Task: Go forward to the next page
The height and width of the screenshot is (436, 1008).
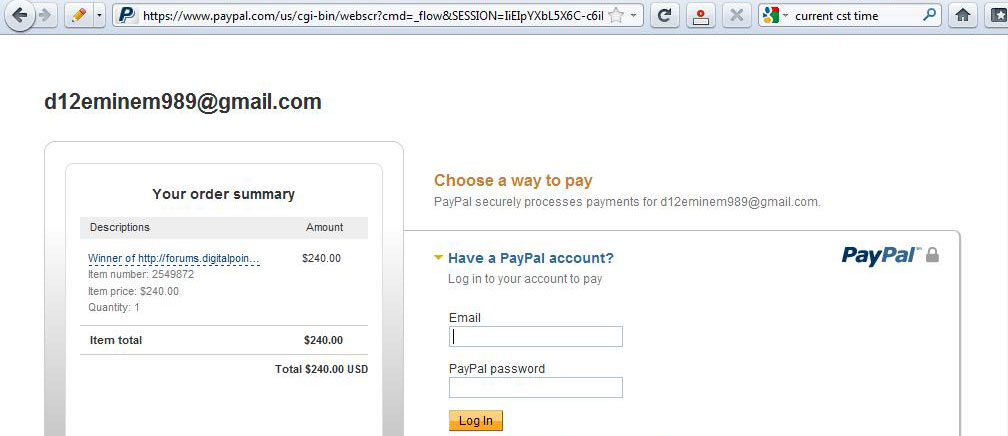Action: (x=45, y=15)
